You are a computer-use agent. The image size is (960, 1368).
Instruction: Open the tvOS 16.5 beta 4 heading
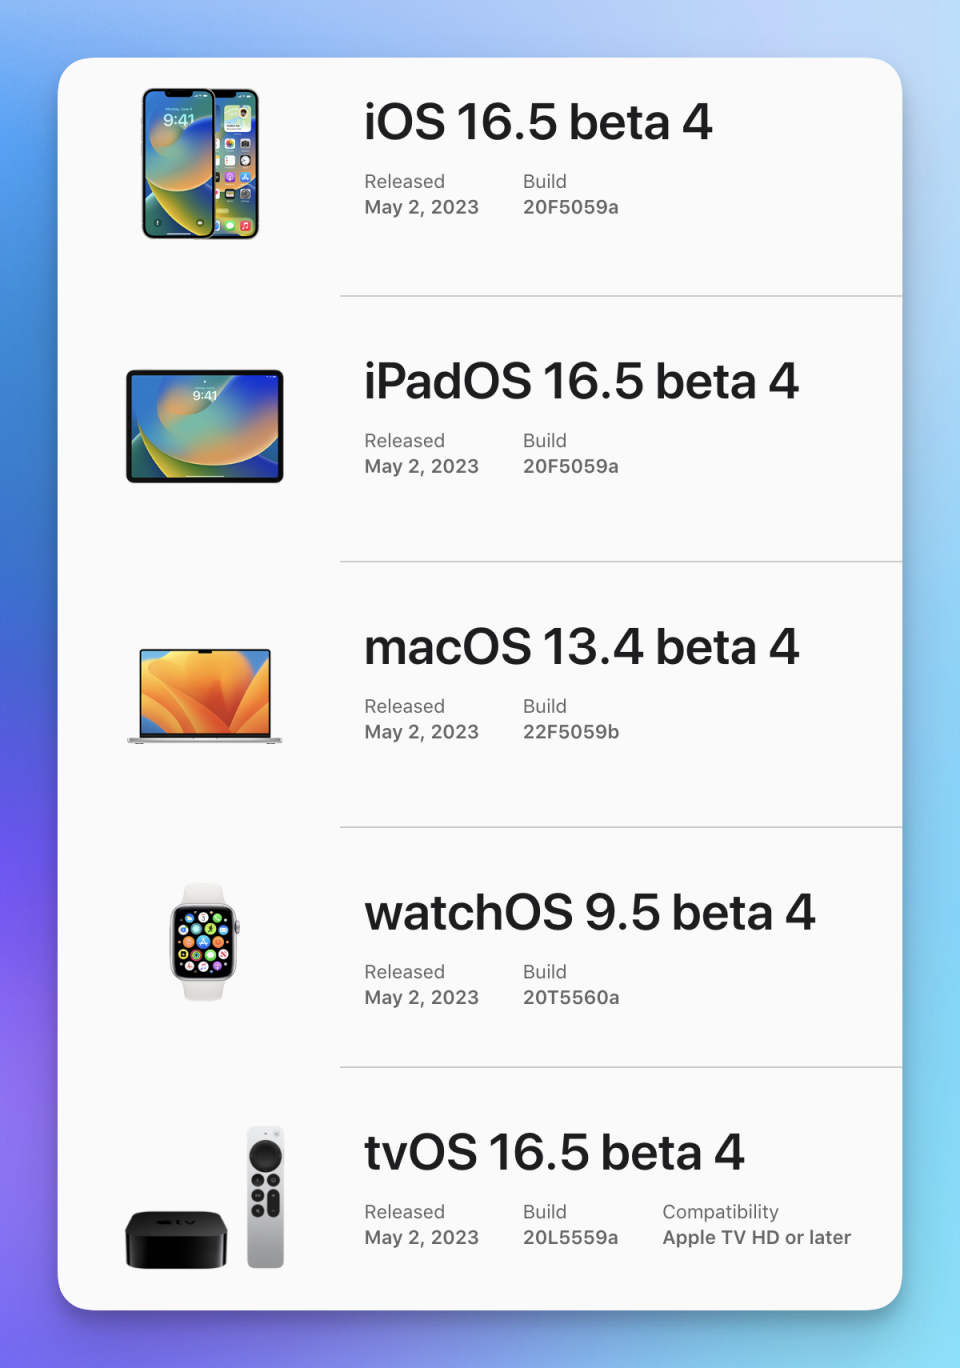pyautogui.click(x=554, y=1152)
